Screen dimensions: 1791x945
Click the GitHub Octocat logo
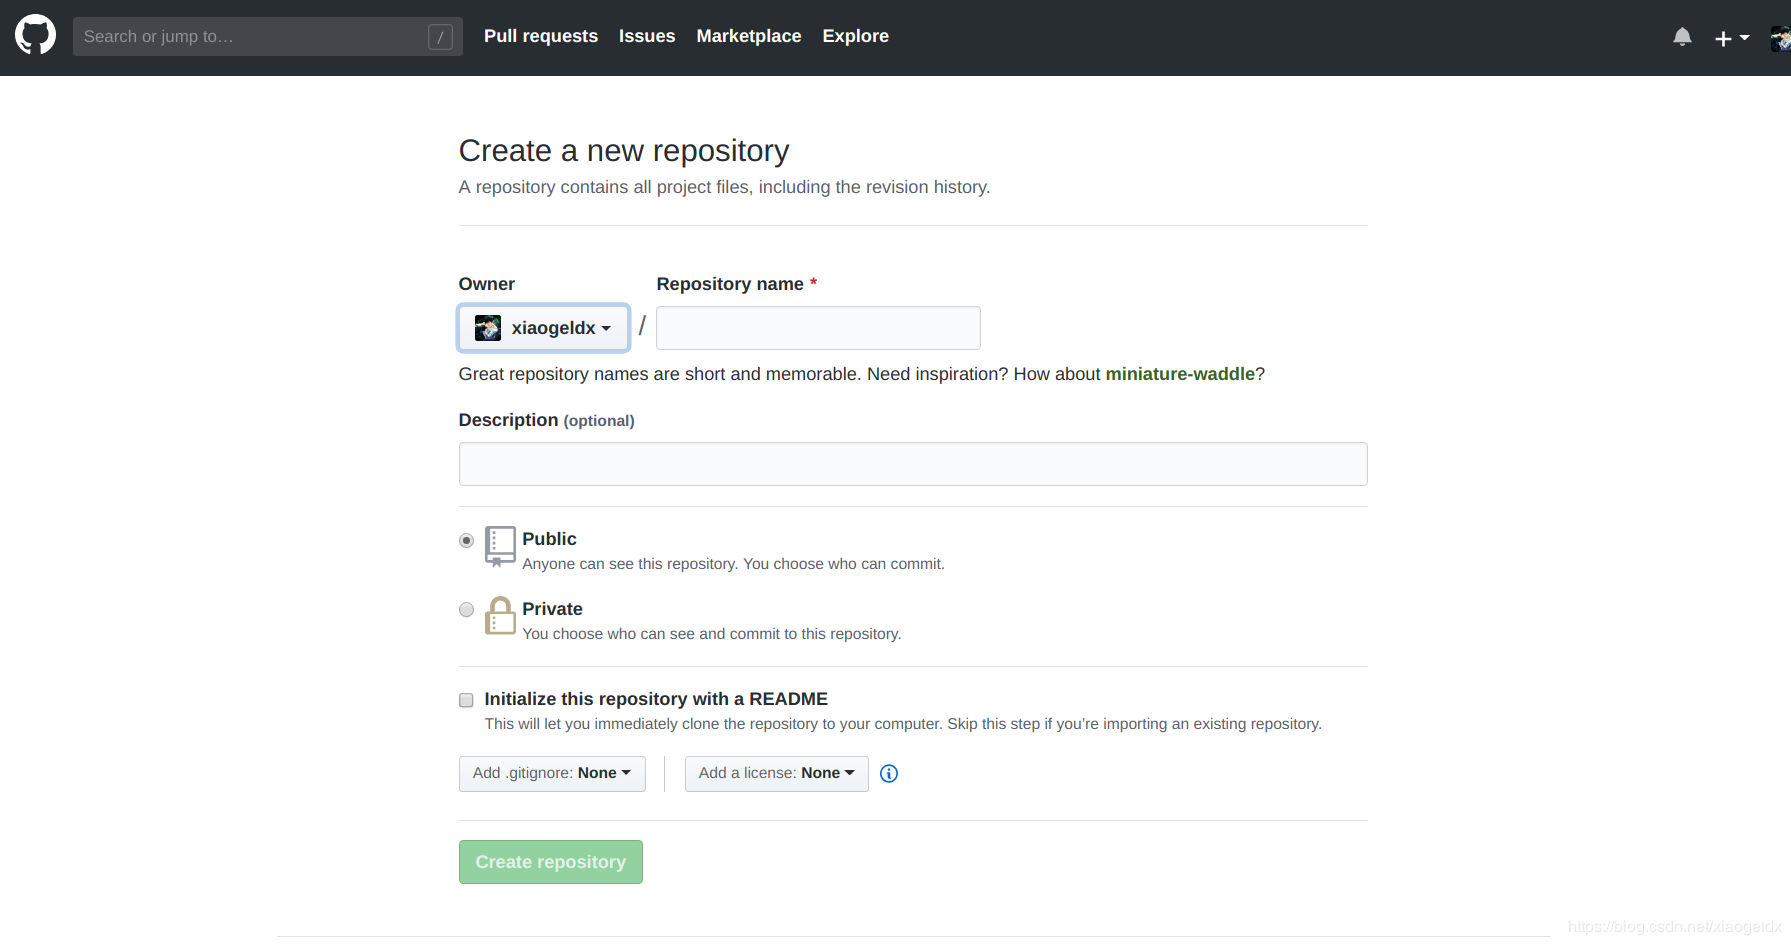(x=35, y=35)
